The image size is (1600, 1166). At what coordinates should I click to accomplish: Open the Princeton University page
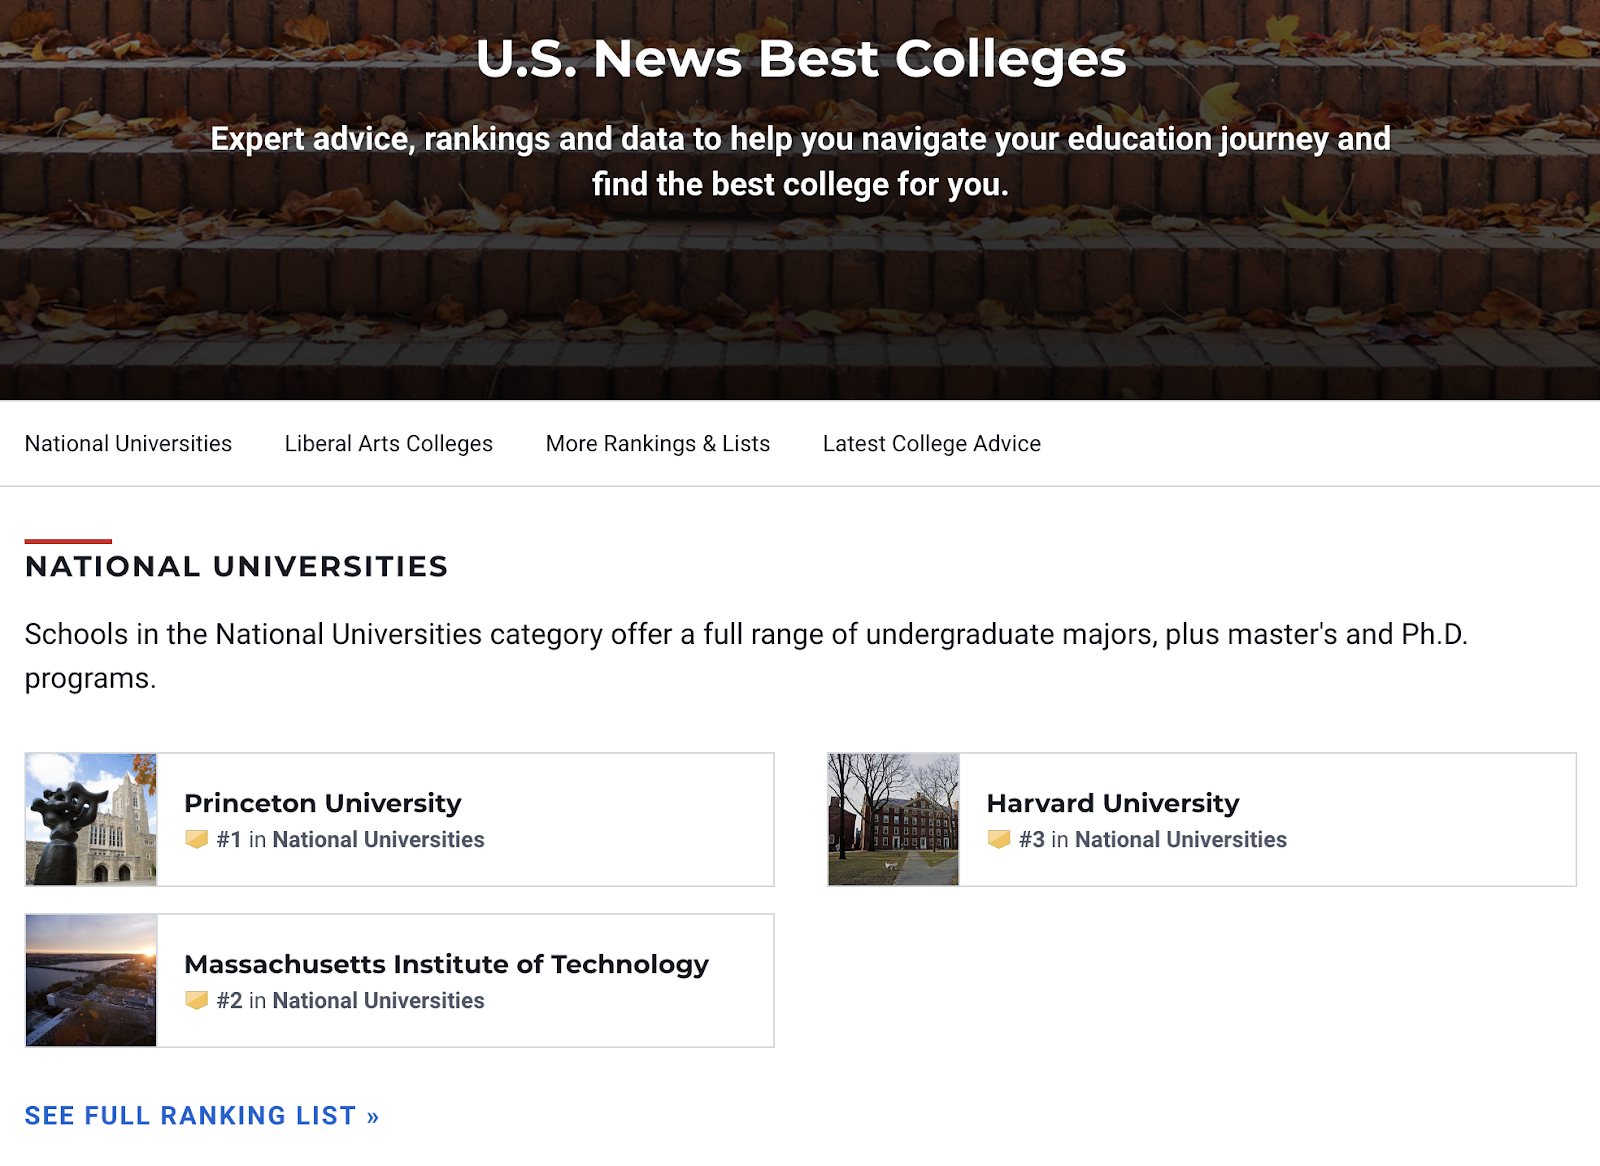pyautogui.click(x=322, y=802)
